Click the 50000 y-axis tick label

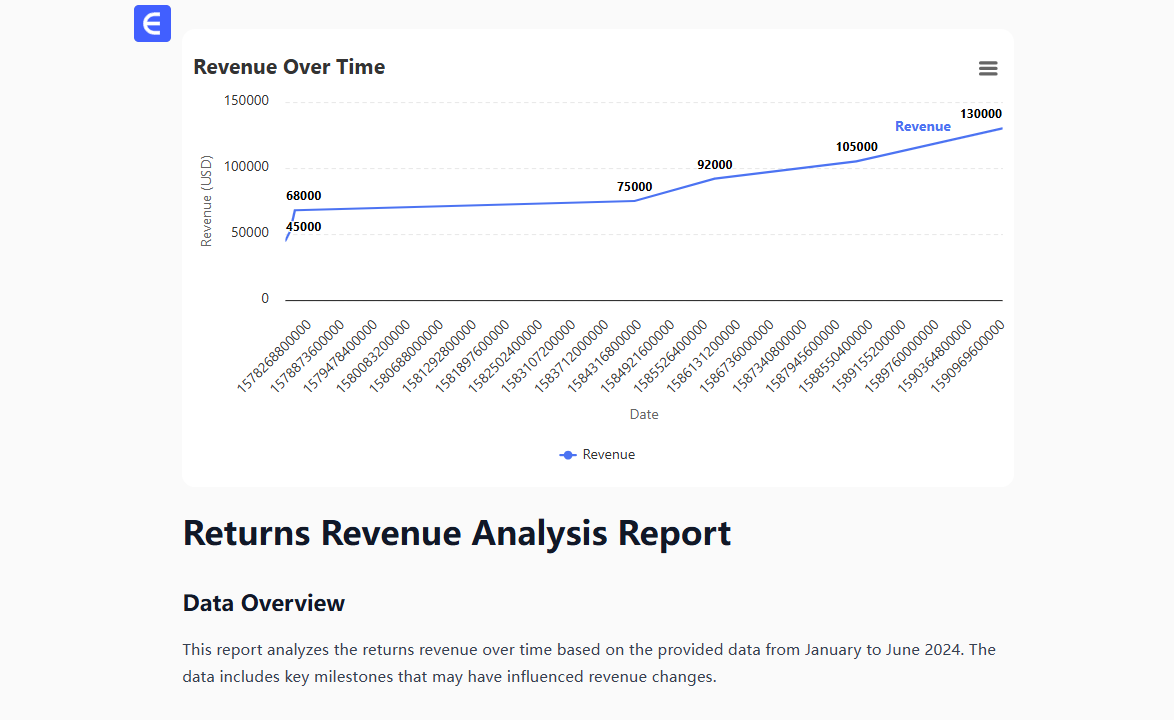tap(249, 233)
